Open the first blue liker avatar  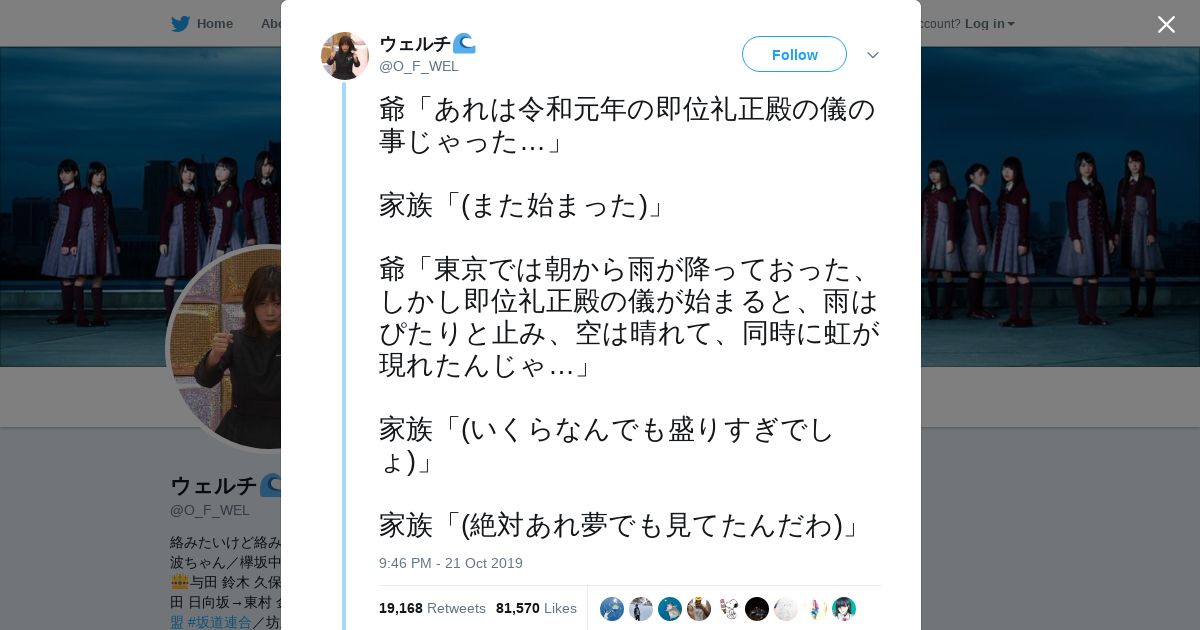pyautogui.click(x=612, y=609)
